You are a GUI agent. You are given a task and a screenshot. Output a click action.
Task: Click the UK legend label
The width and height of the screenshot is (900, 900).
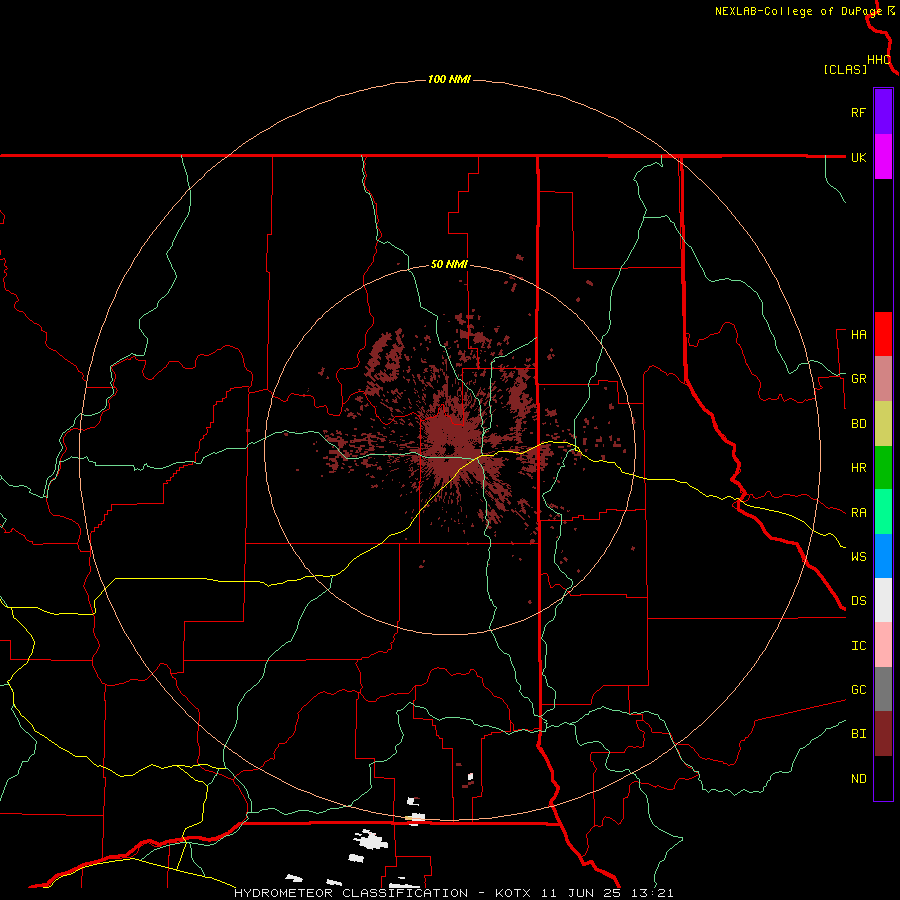(x=858, y=157)
